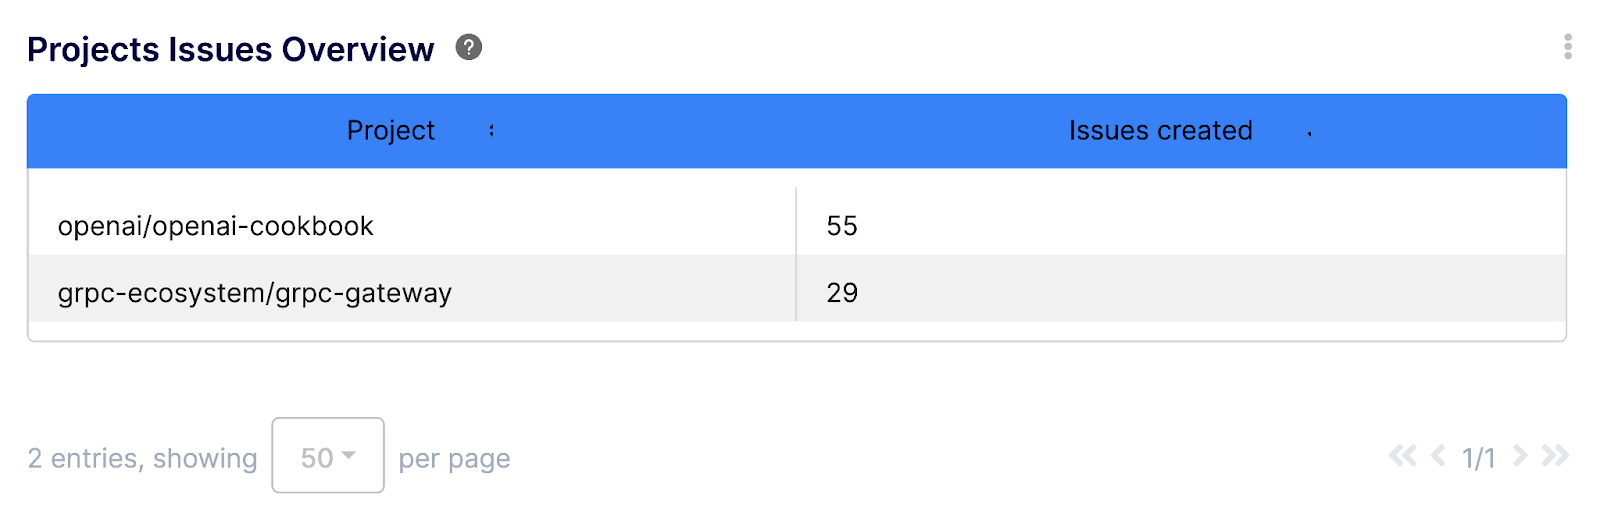This screenshot has height=520, width=1600.
Task: Click the '2 entries, showing' text
Action: 142,458
